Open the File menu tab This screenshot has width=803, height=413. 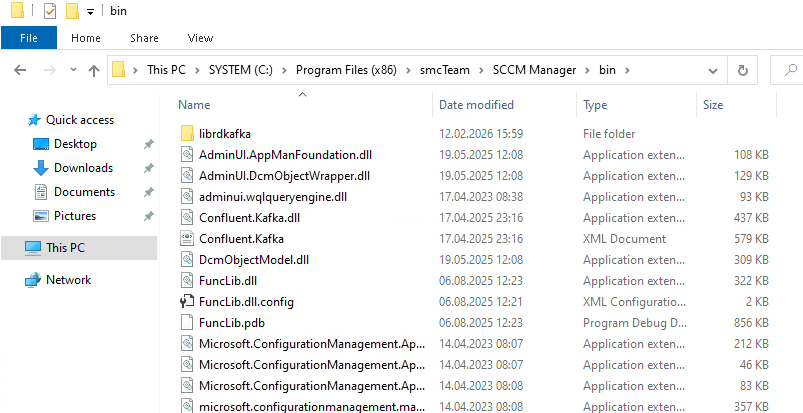pos(28,38)
